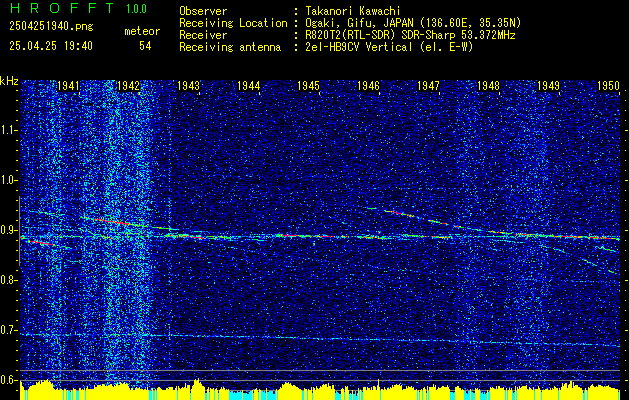The width and height of the screenshot is (629, 400).
Task: Click the 1946 time marker
Action: [368, 86]
